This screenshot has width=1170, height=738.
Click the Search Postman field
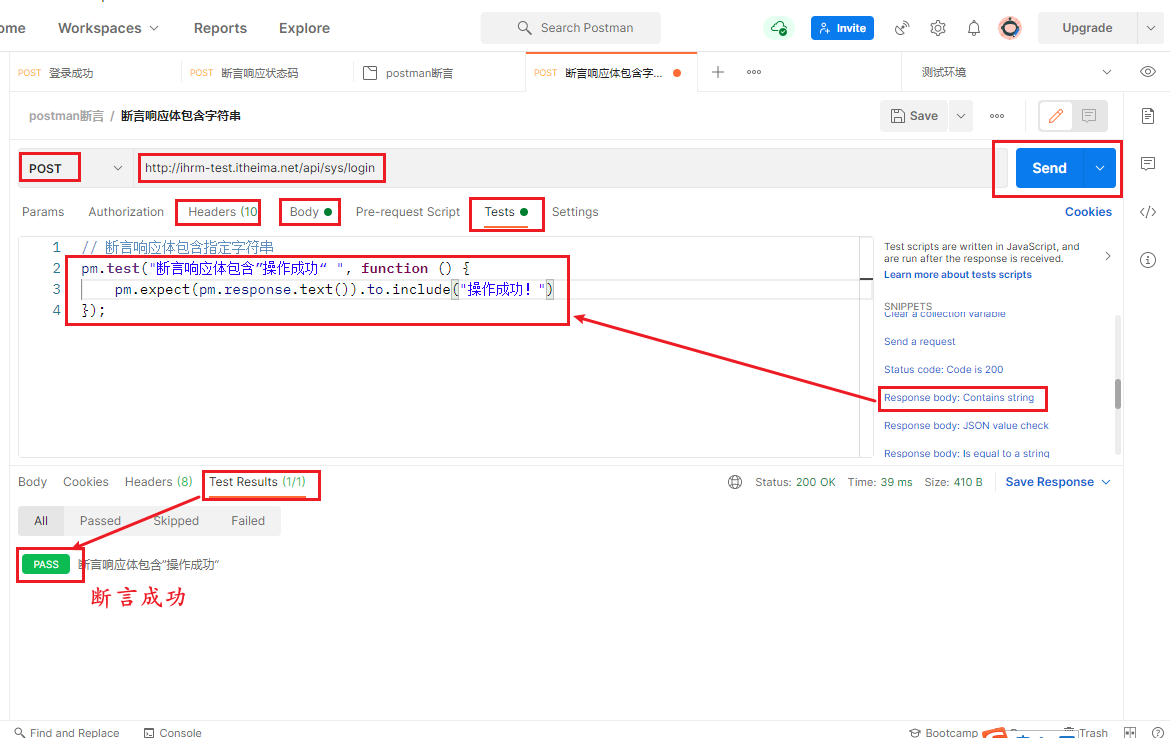click(x=571, y=28)
